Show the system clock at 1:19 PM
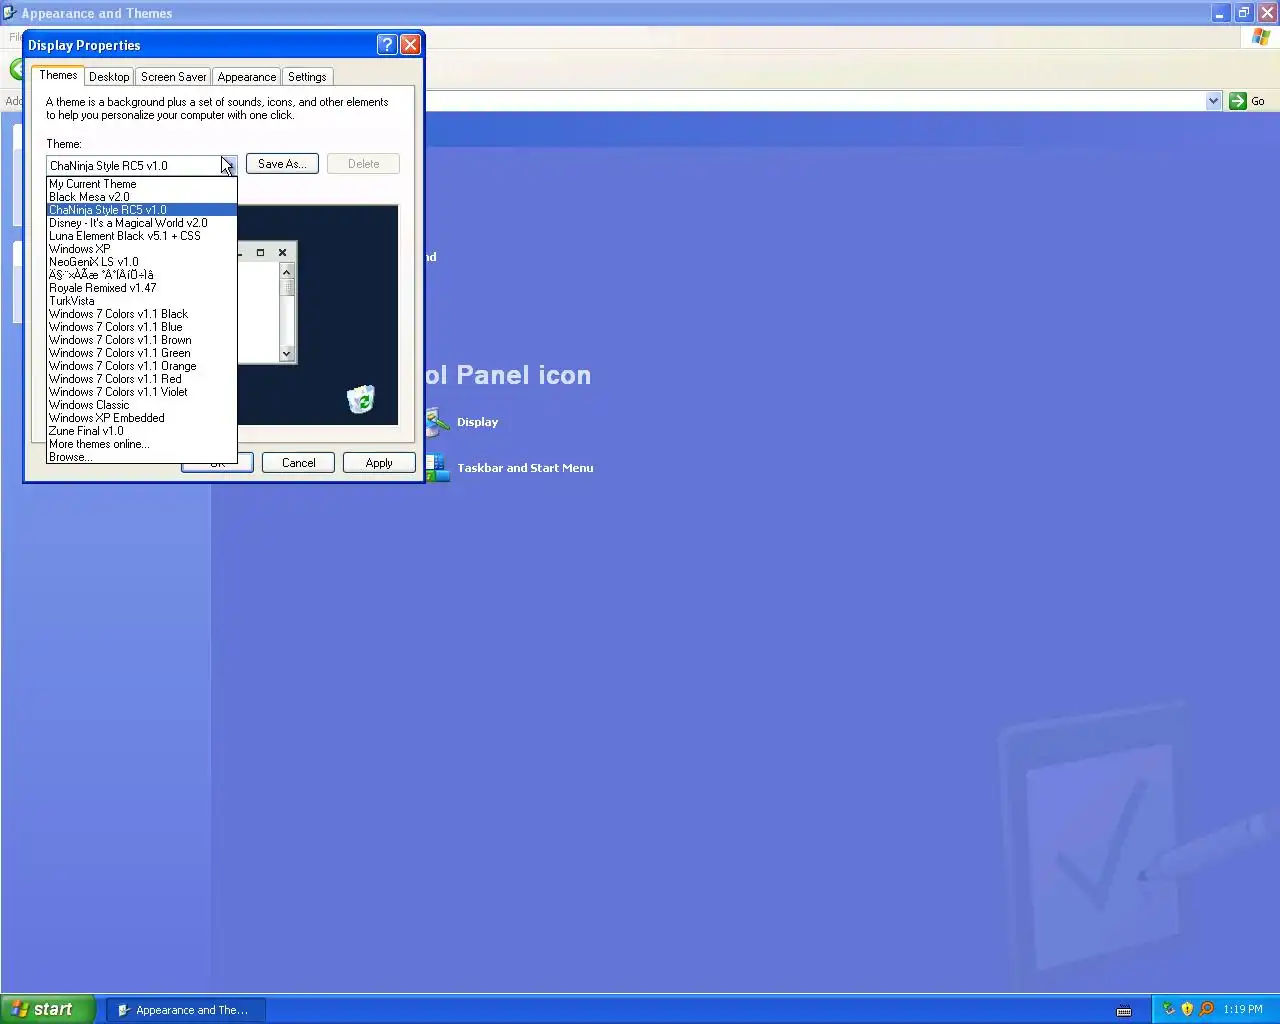1280x1024 pixels. coord(1243,1009)
